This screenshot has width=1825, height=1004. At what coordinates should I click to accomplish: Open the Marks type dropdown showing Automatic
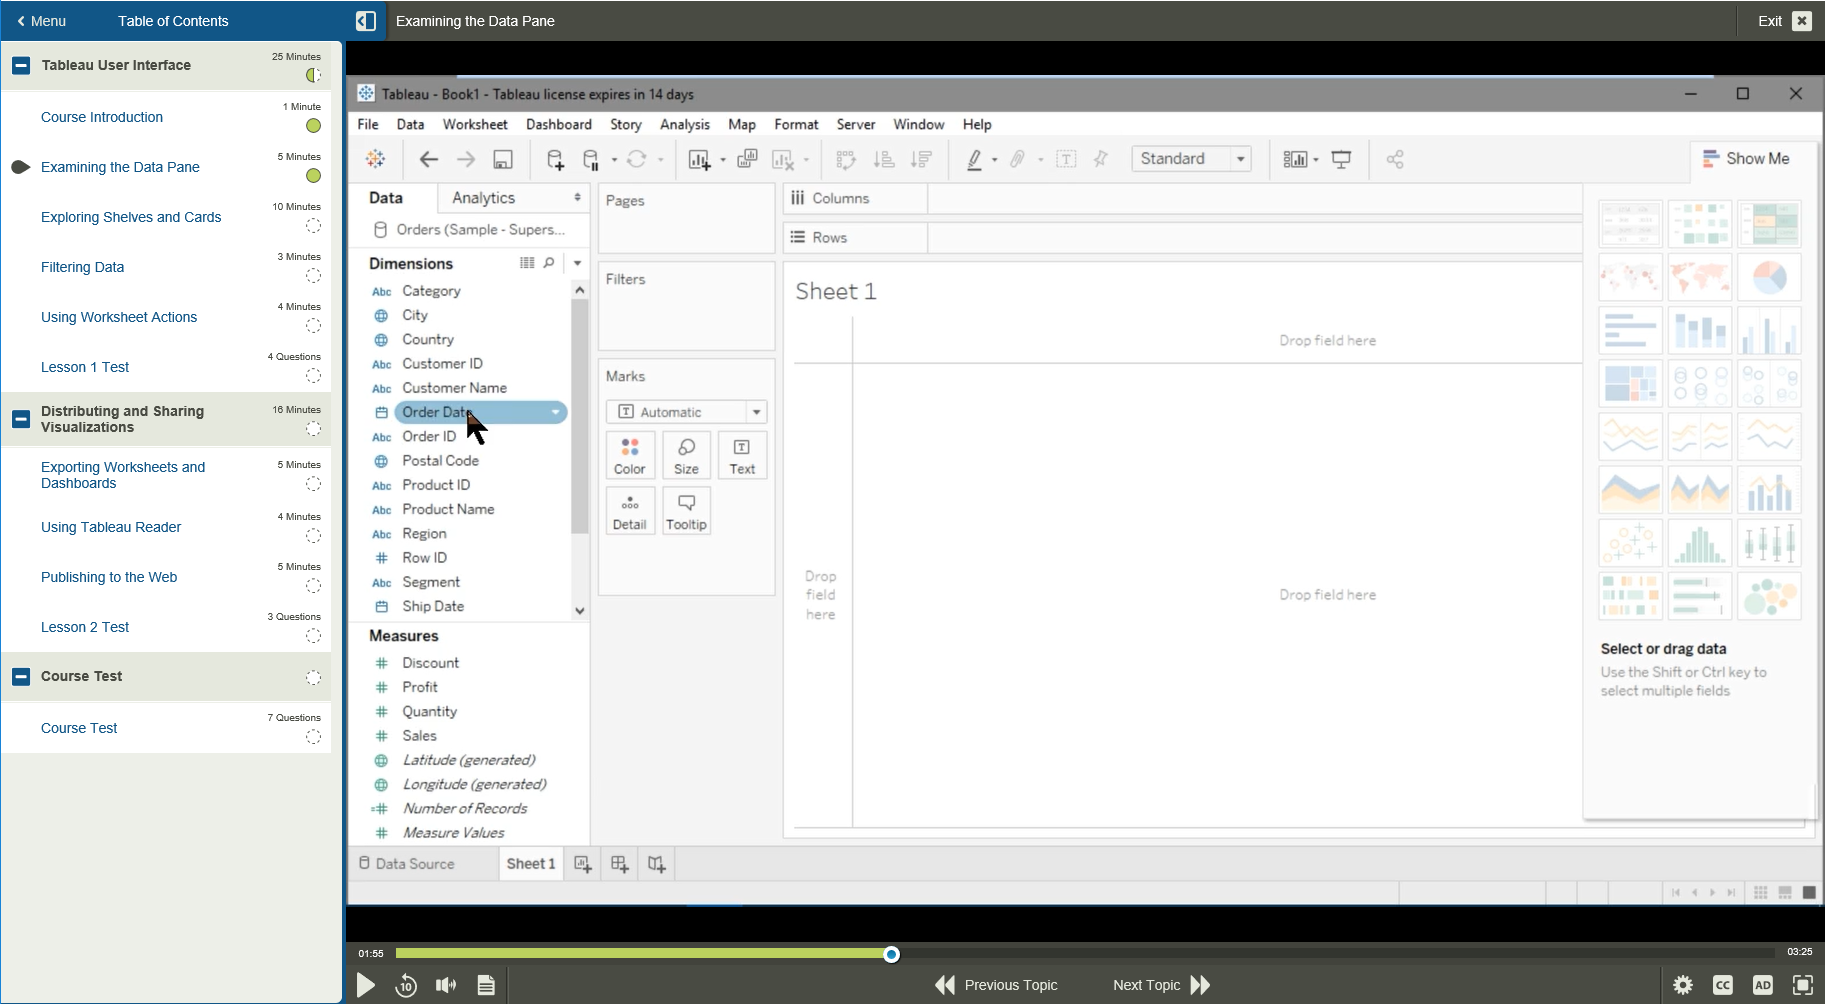pyautogui.click(x=686, y=411)
